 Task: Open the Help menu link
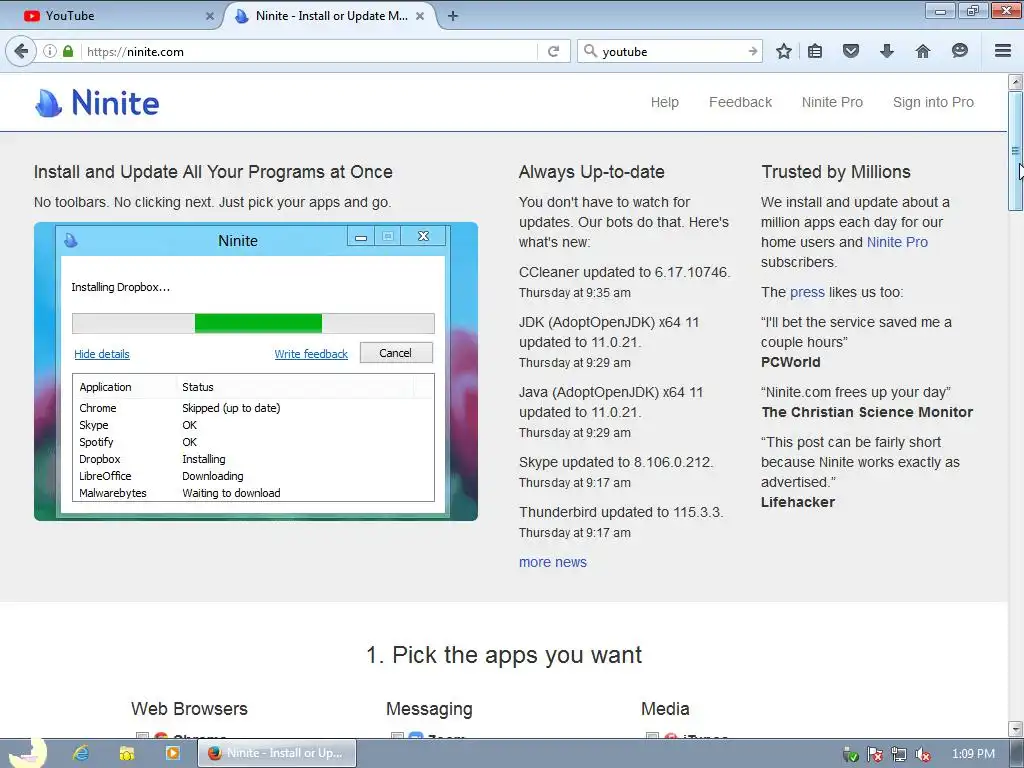[665, 102]
